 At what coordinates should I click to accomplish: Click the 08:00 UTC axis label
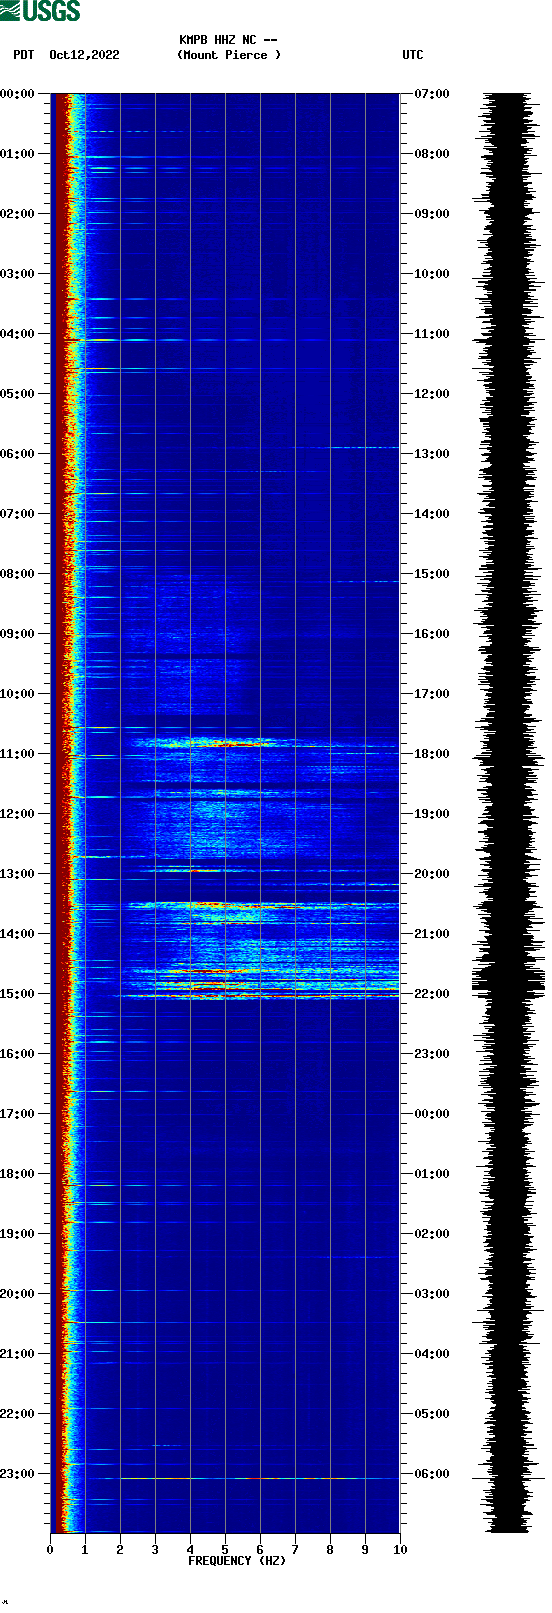432,154
